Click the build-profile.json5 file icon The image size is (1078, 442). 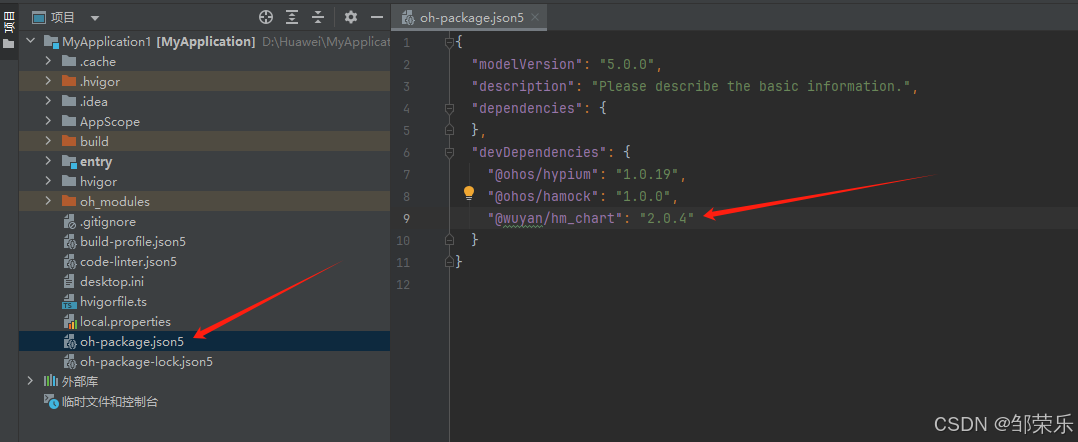tap(69, 242)
